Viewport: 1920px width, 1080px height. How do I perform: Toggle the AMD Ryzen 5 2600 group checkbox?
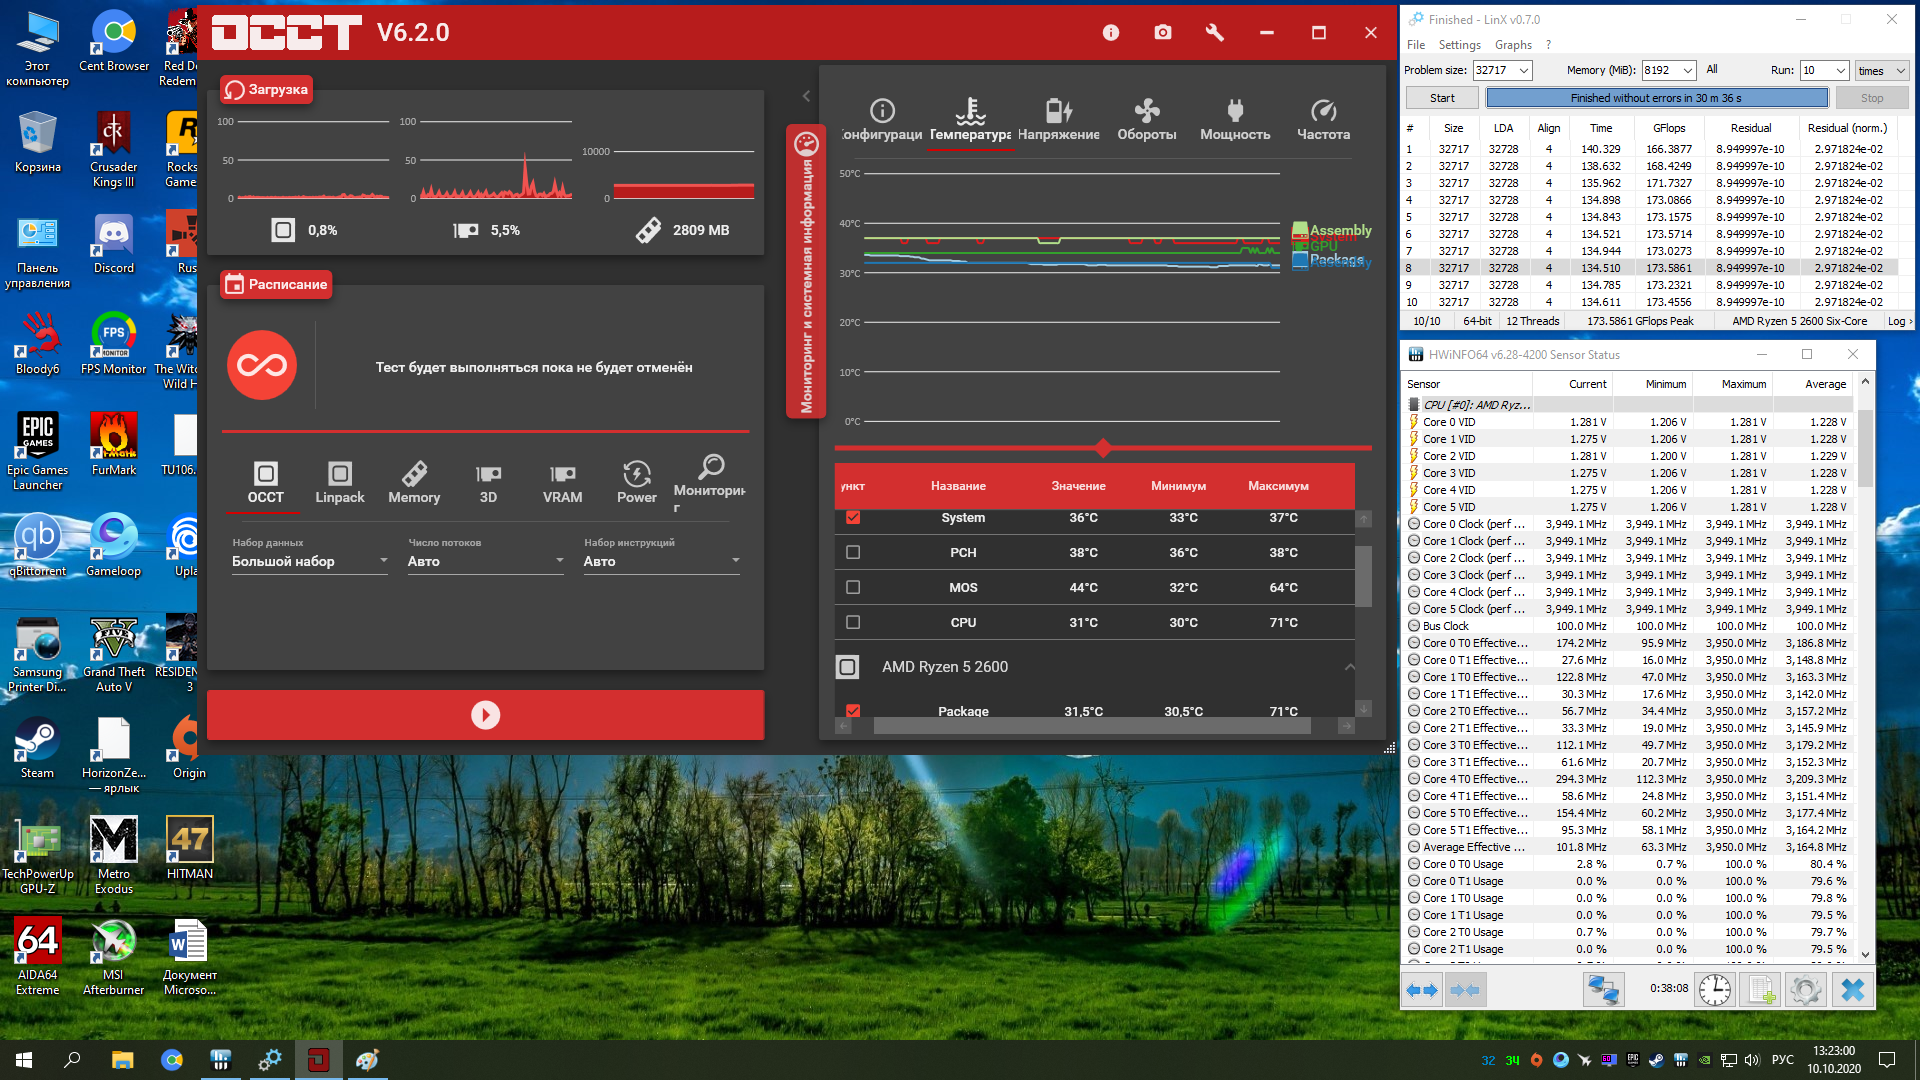tap(847, 667)
